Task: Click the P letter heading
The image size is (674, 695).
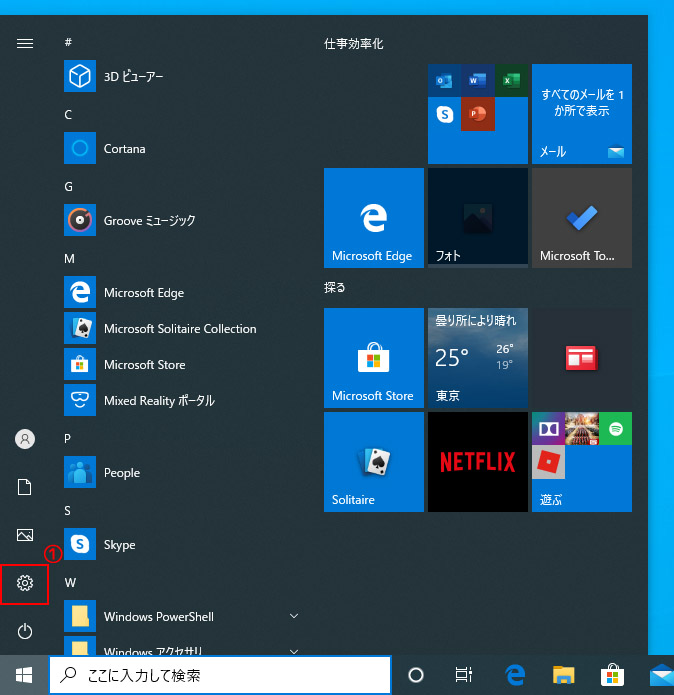Action: coord(67,438)
